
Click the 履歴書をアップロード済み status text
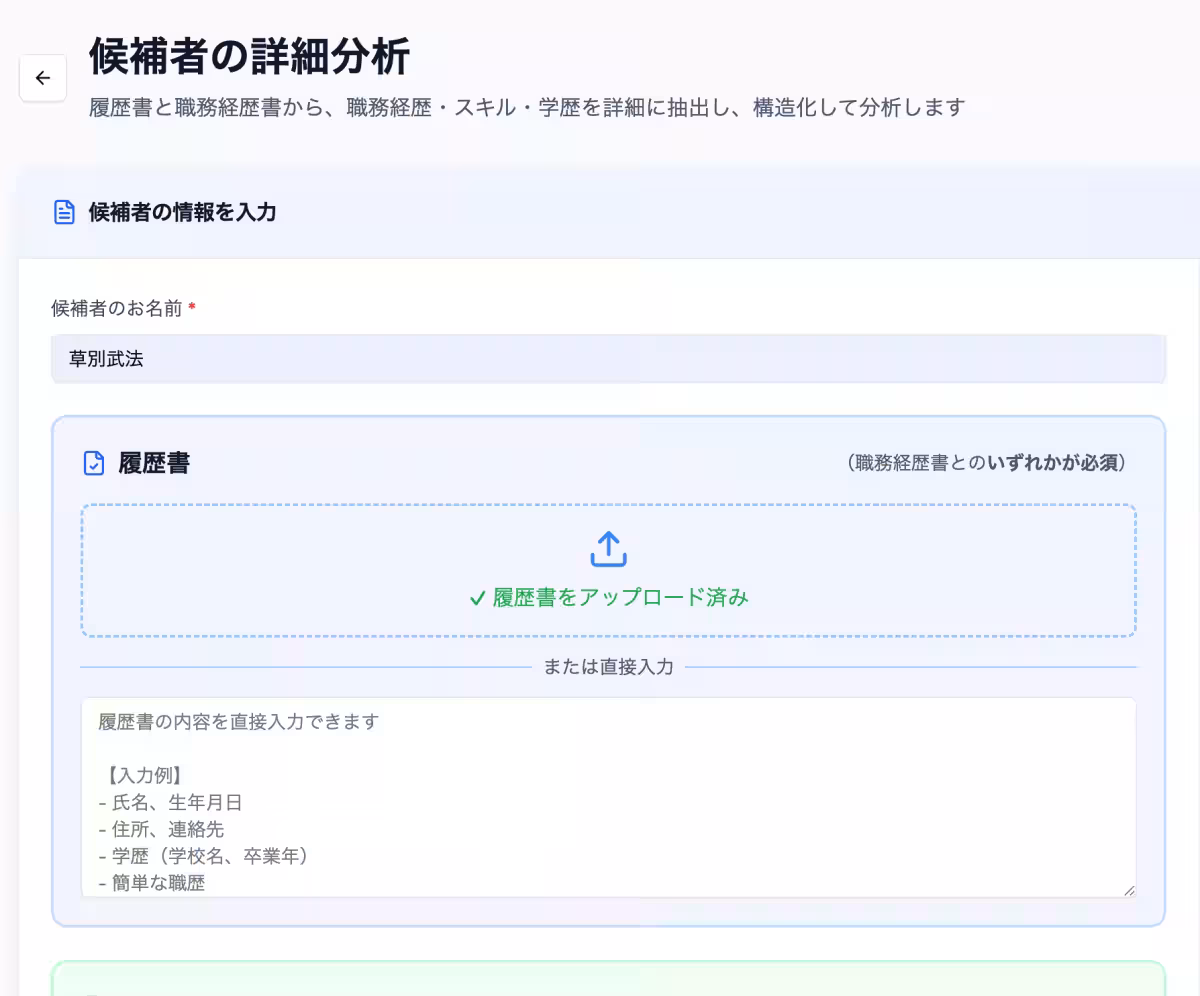(620, 598)
